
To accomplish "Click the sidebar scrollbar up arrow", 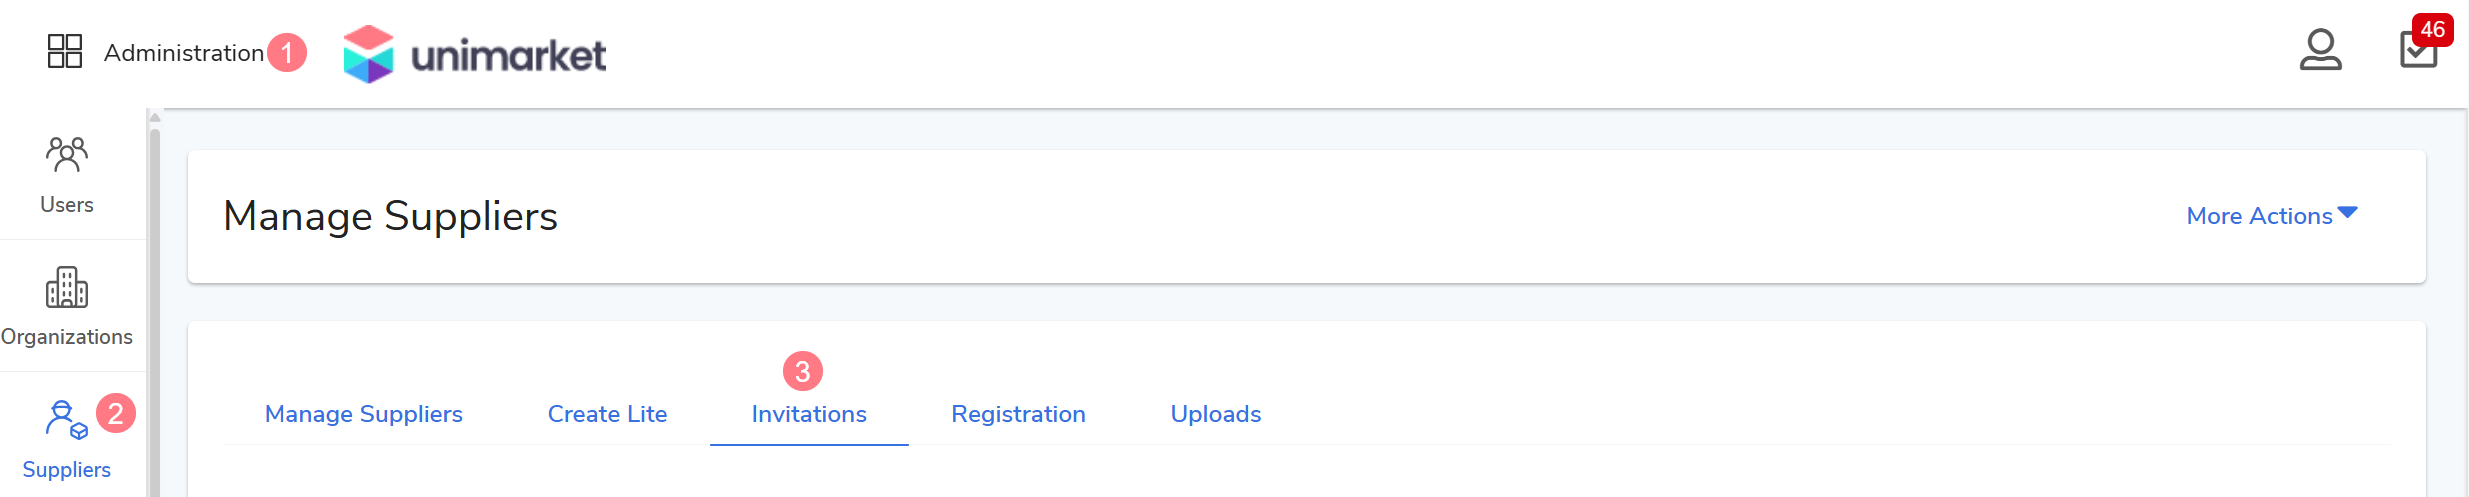I will pos(155,118).
